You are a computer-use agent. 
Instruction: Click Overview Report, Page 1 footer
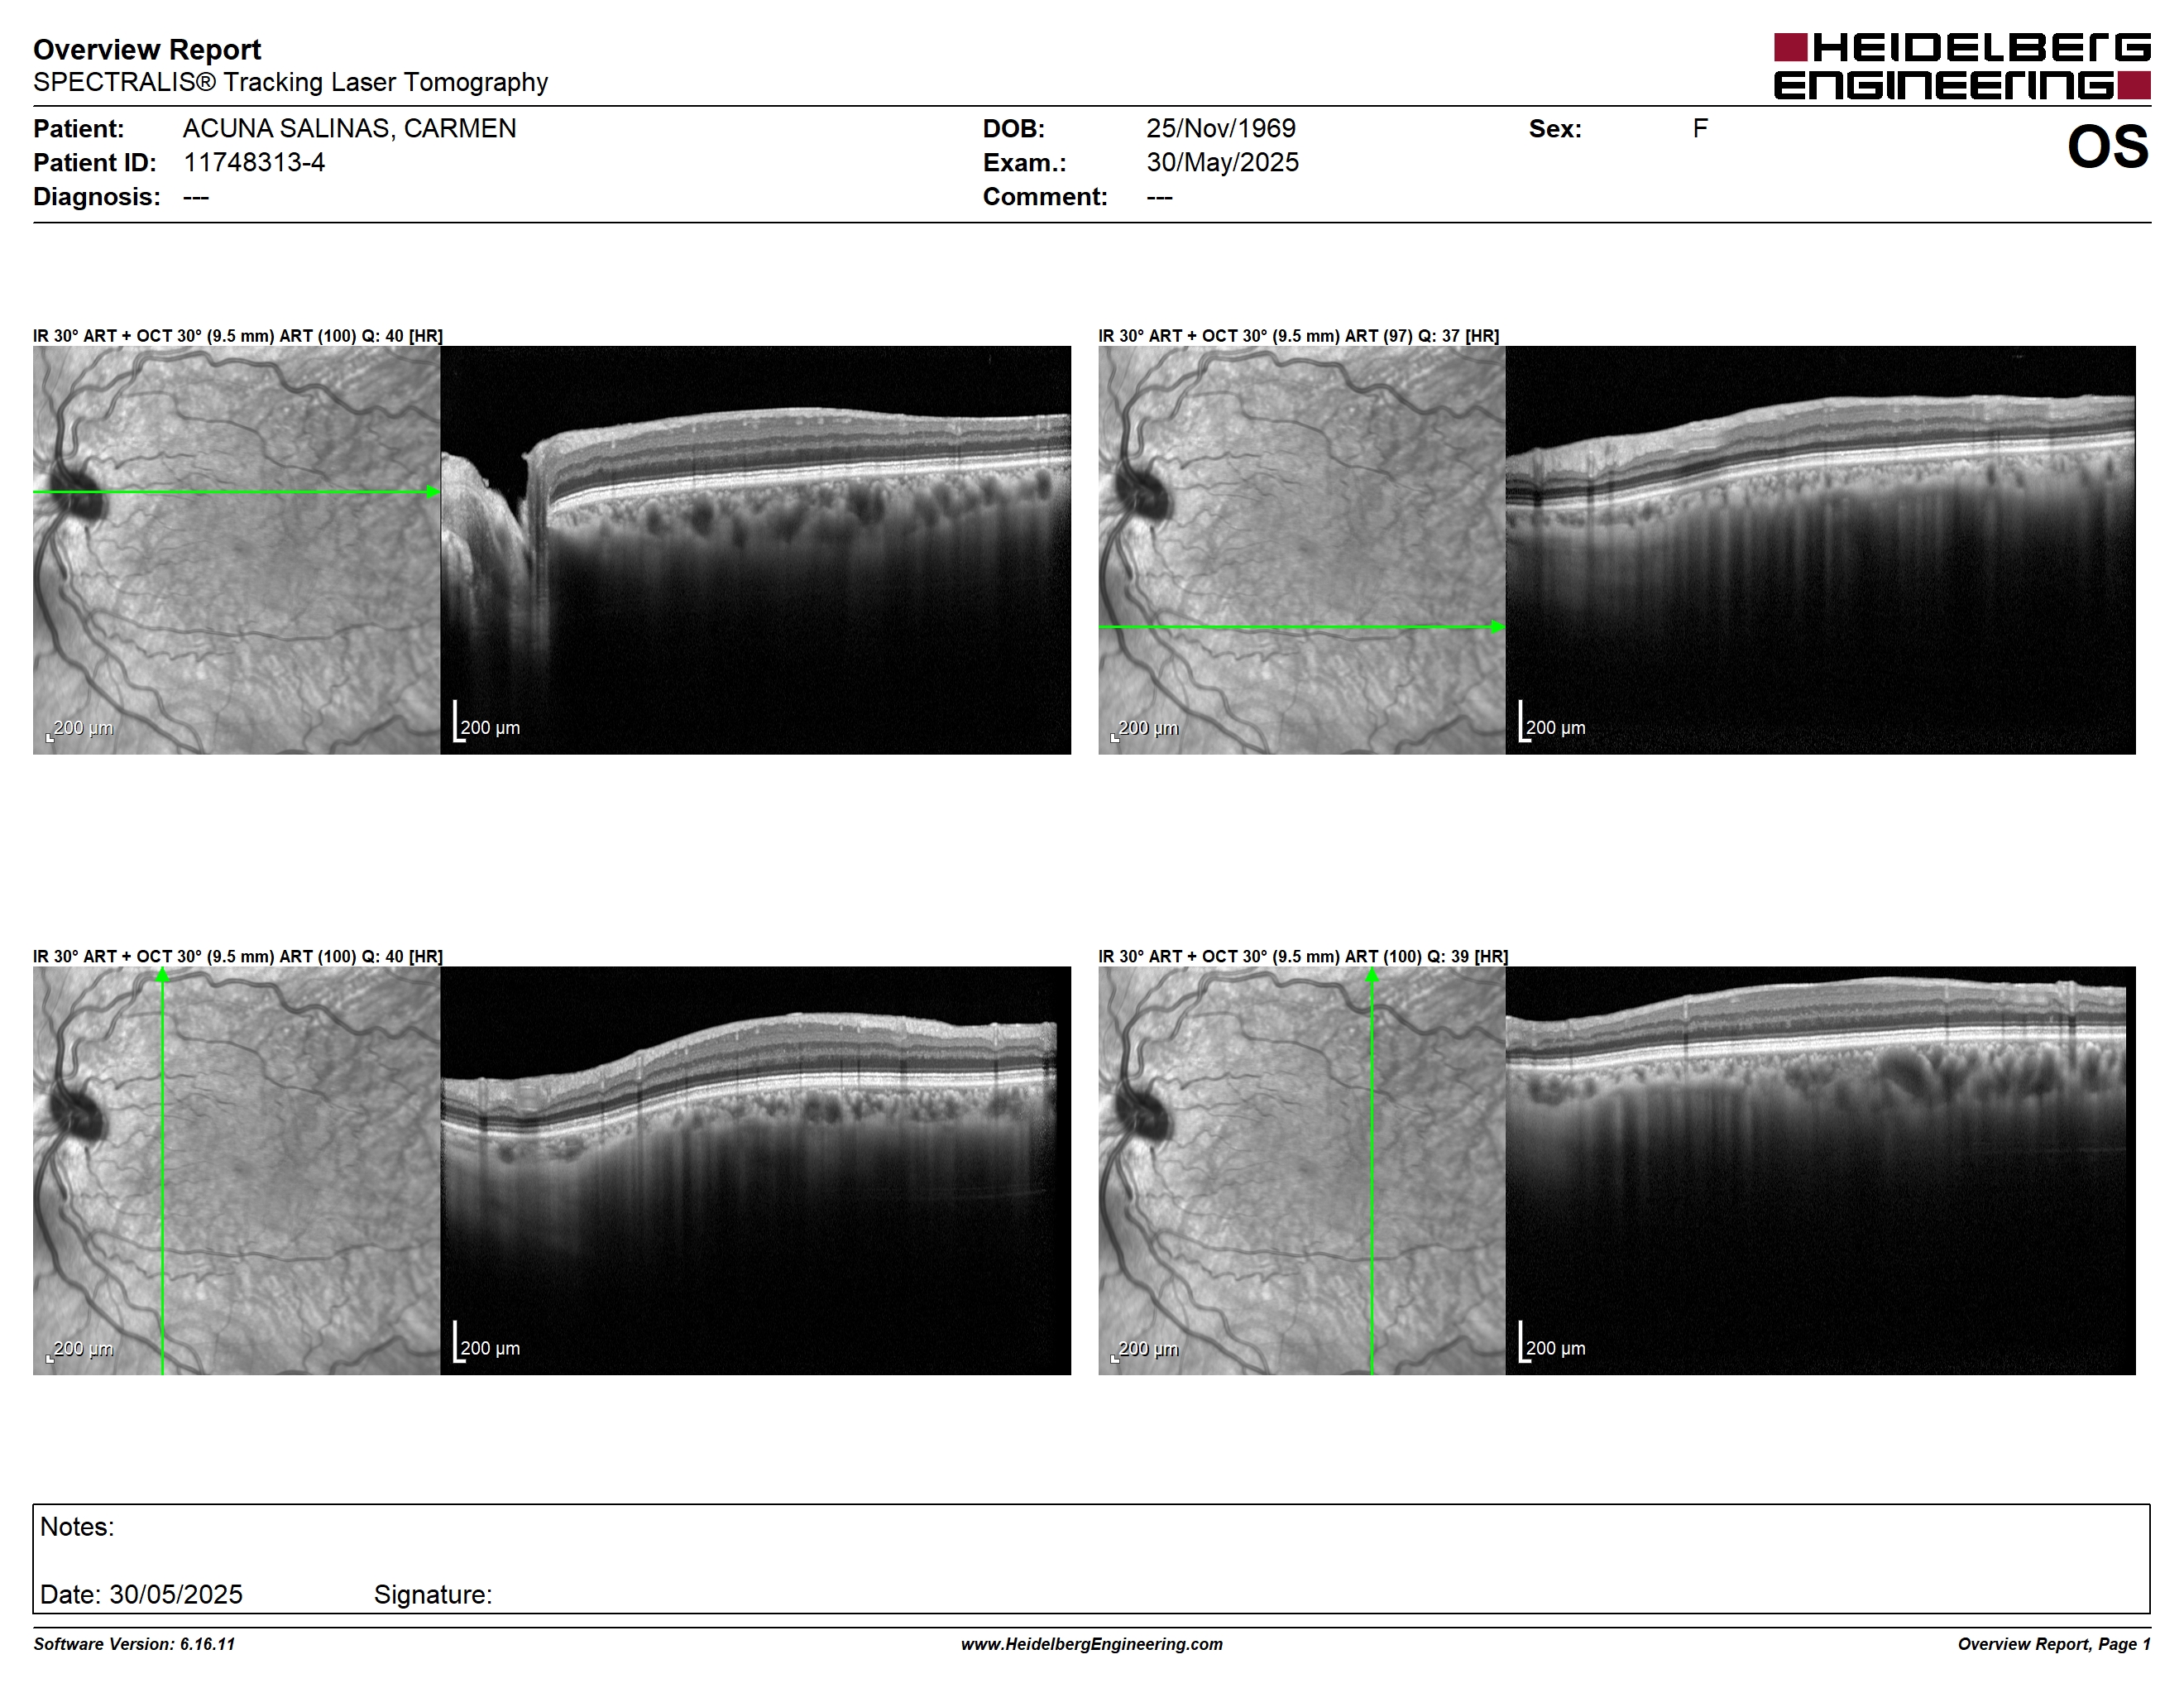(2054, 1644)
